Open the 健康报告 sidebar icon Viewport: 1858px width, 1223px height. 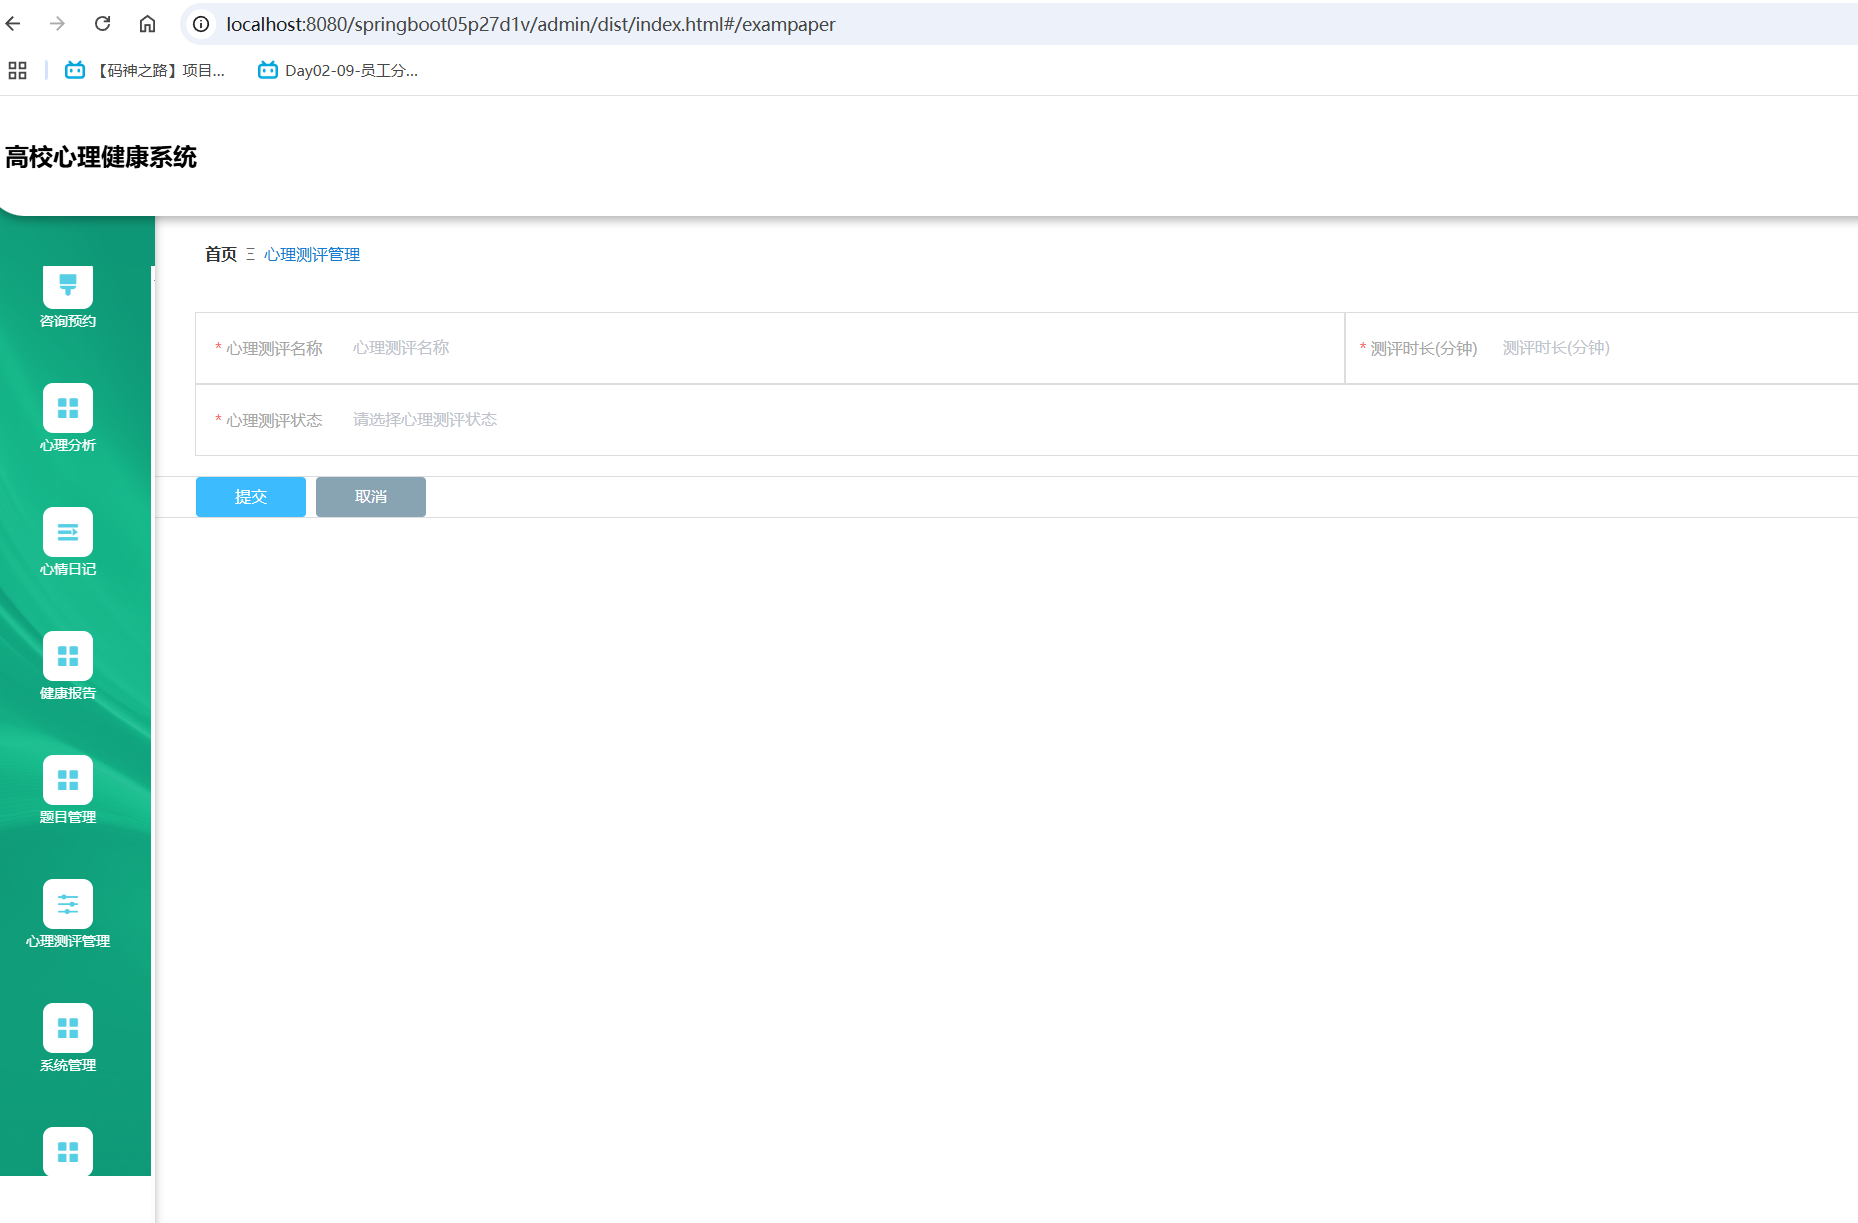tap(68, 656)
